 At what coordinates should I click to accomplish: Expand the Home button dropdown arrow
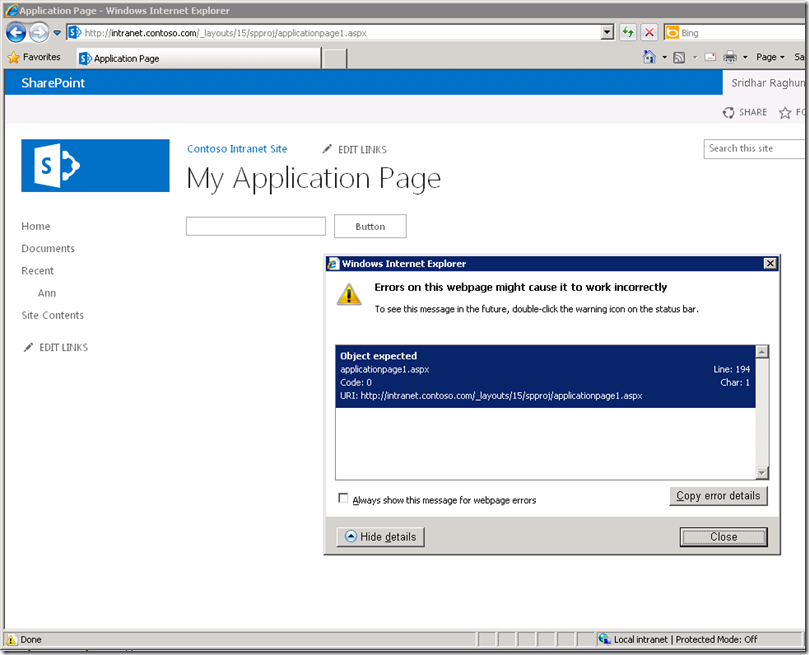665,57
